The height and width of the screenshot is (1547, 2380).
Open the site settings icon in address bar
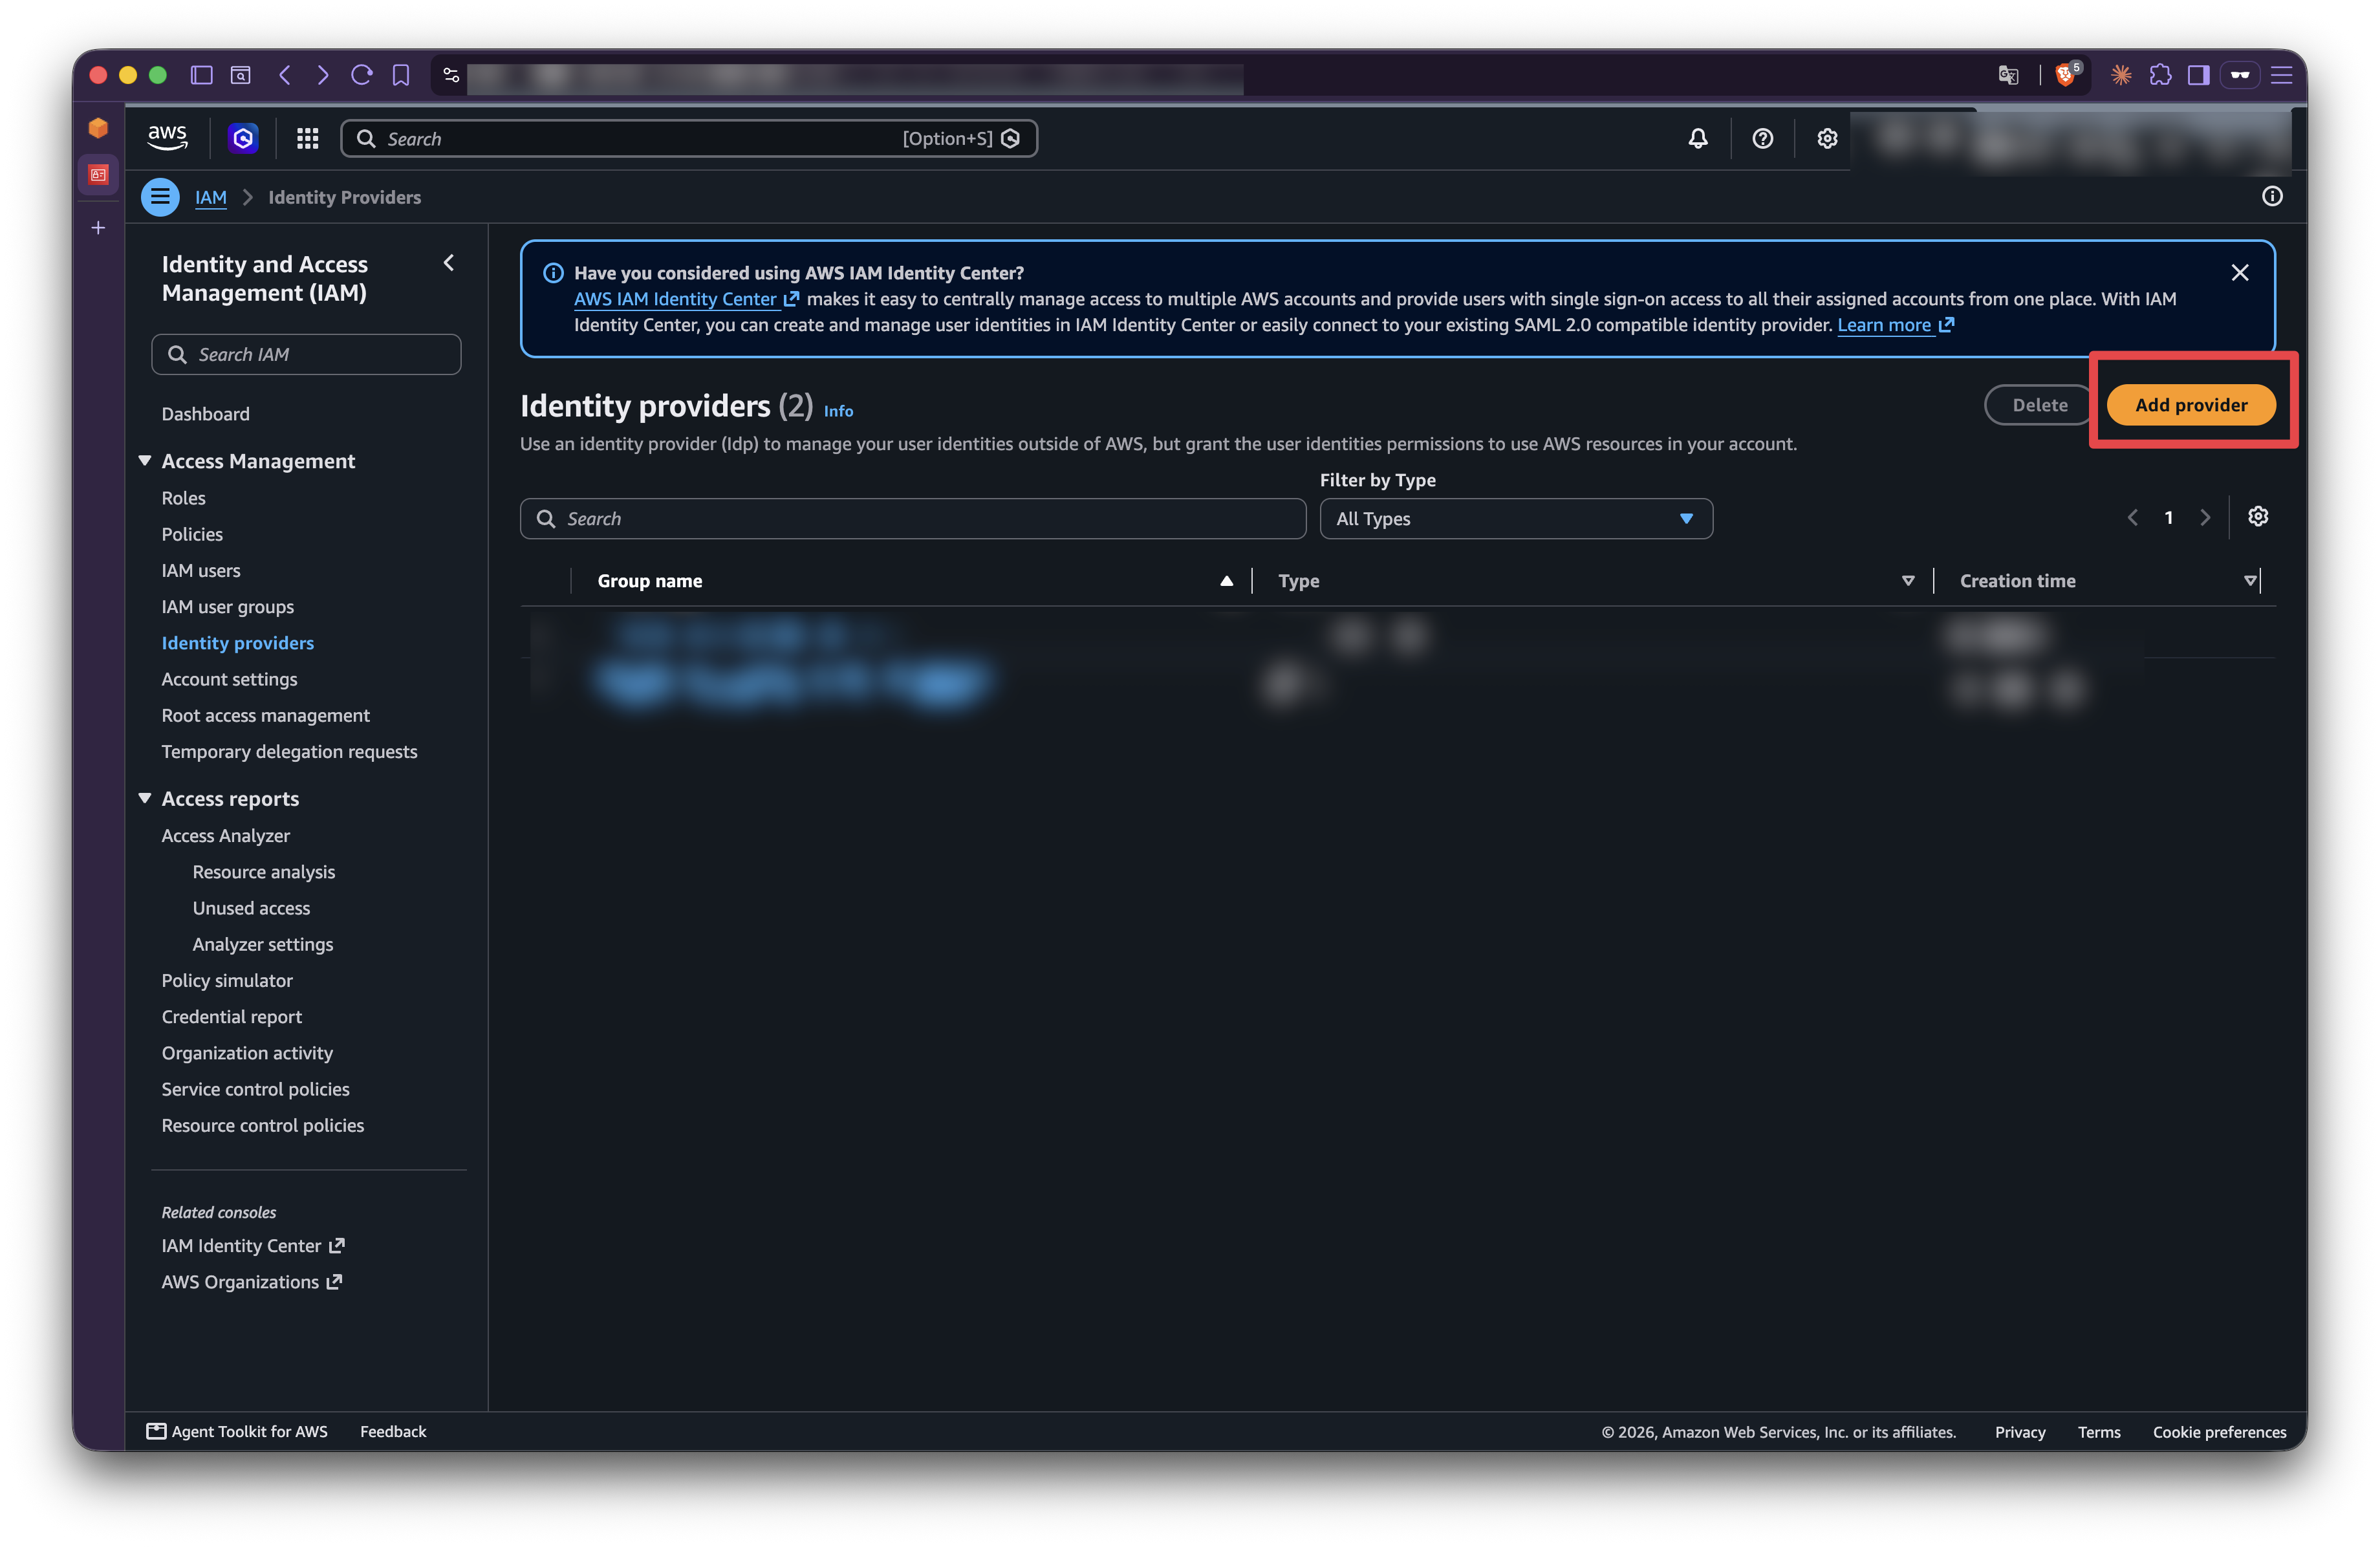pos(451,75)
